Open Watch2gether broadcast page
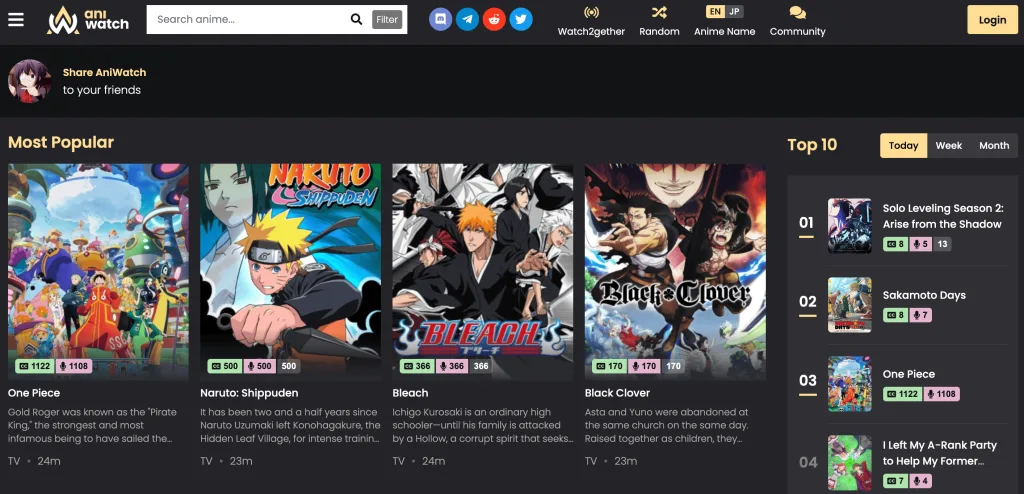This screenshot has width=1024, height=494. pyautogui.click(x=591, y=22)
